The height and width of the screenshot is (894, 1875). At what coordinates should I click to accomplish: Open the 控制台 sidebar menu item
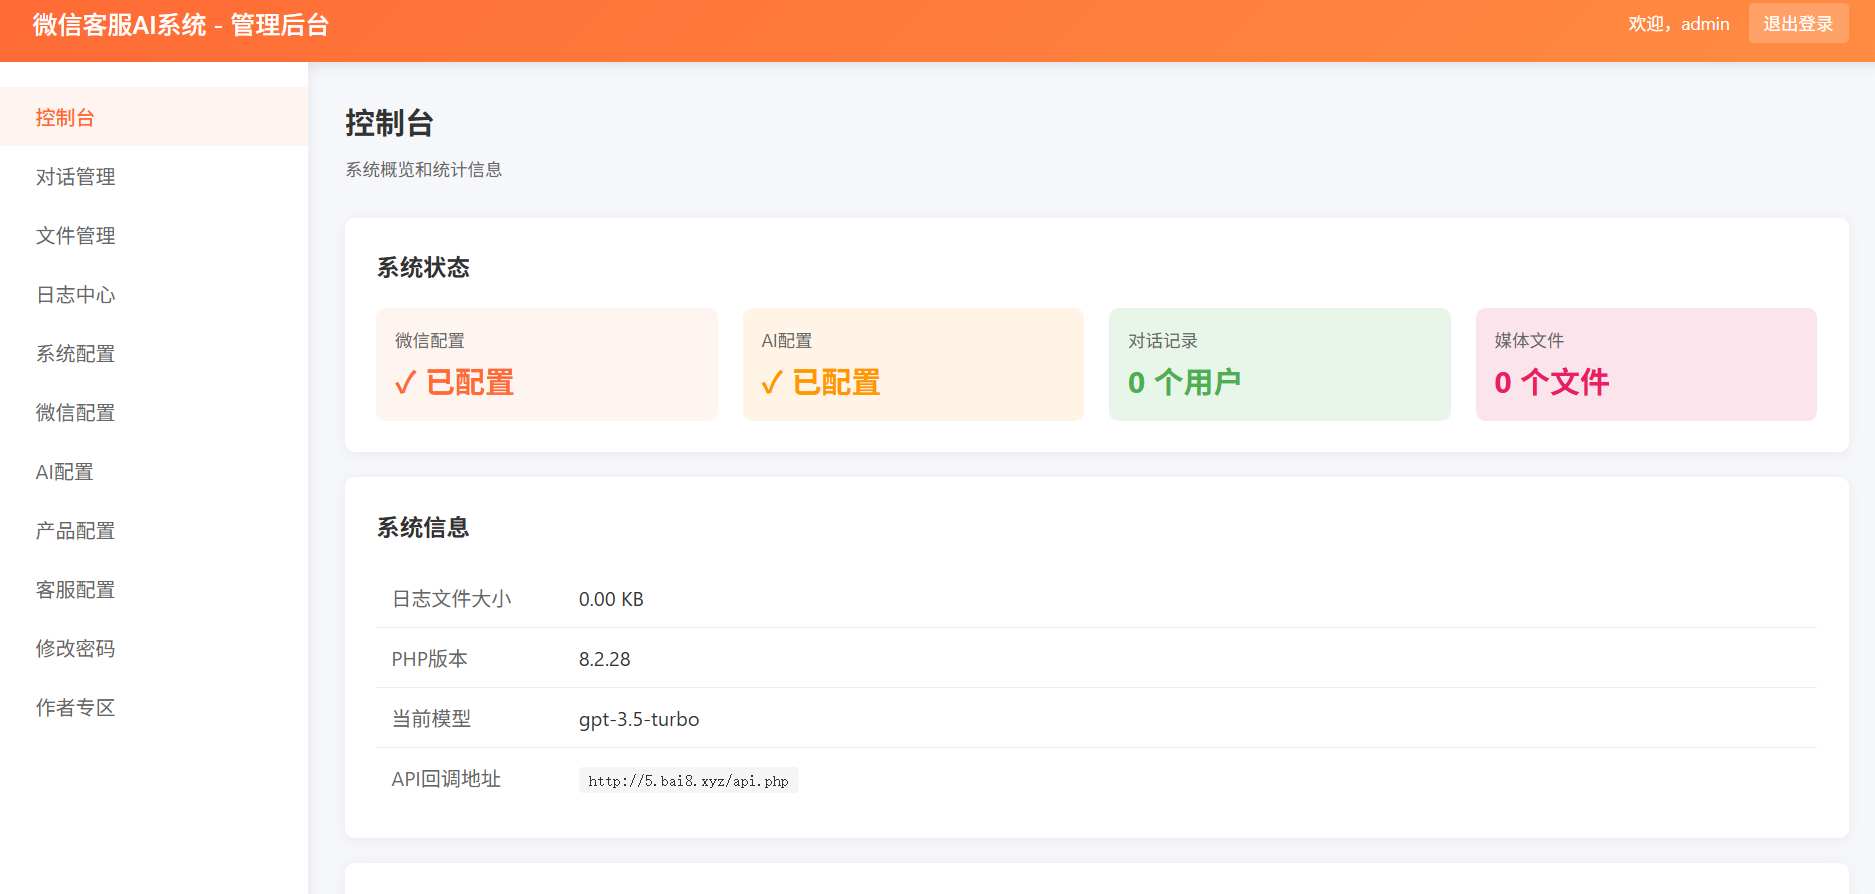(x=65, y=118)
